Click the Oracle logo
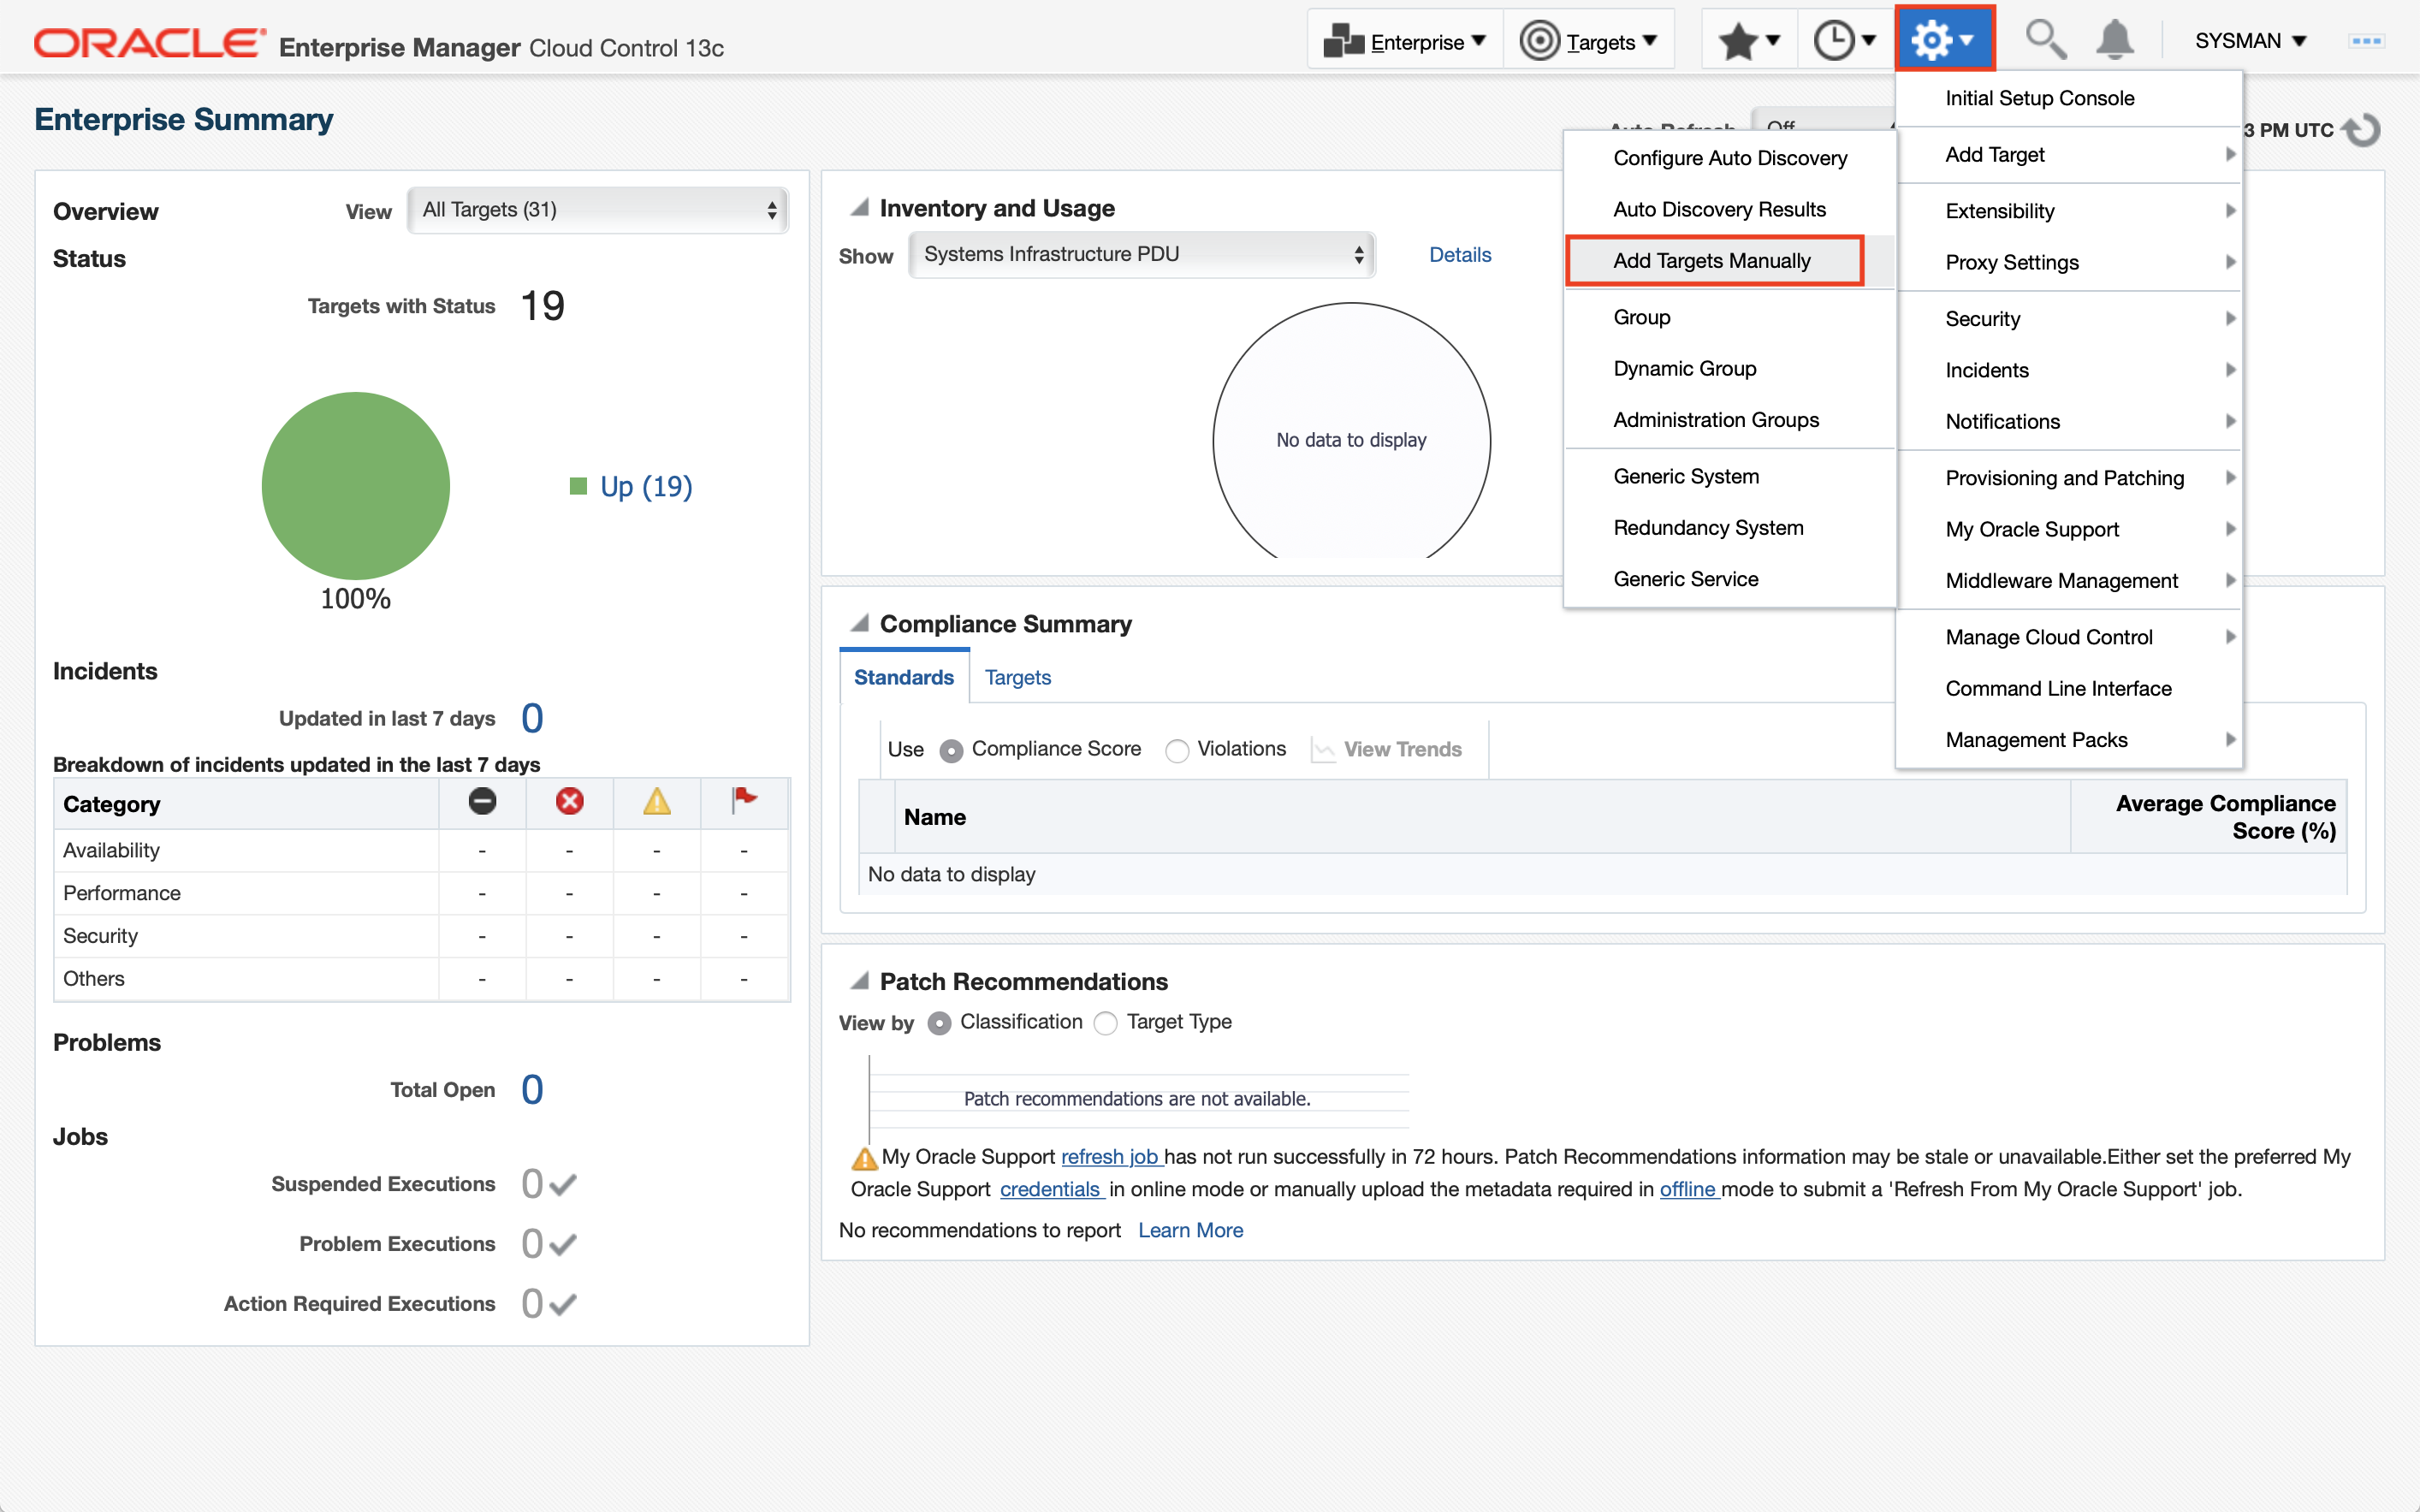 tap(150, 43)
